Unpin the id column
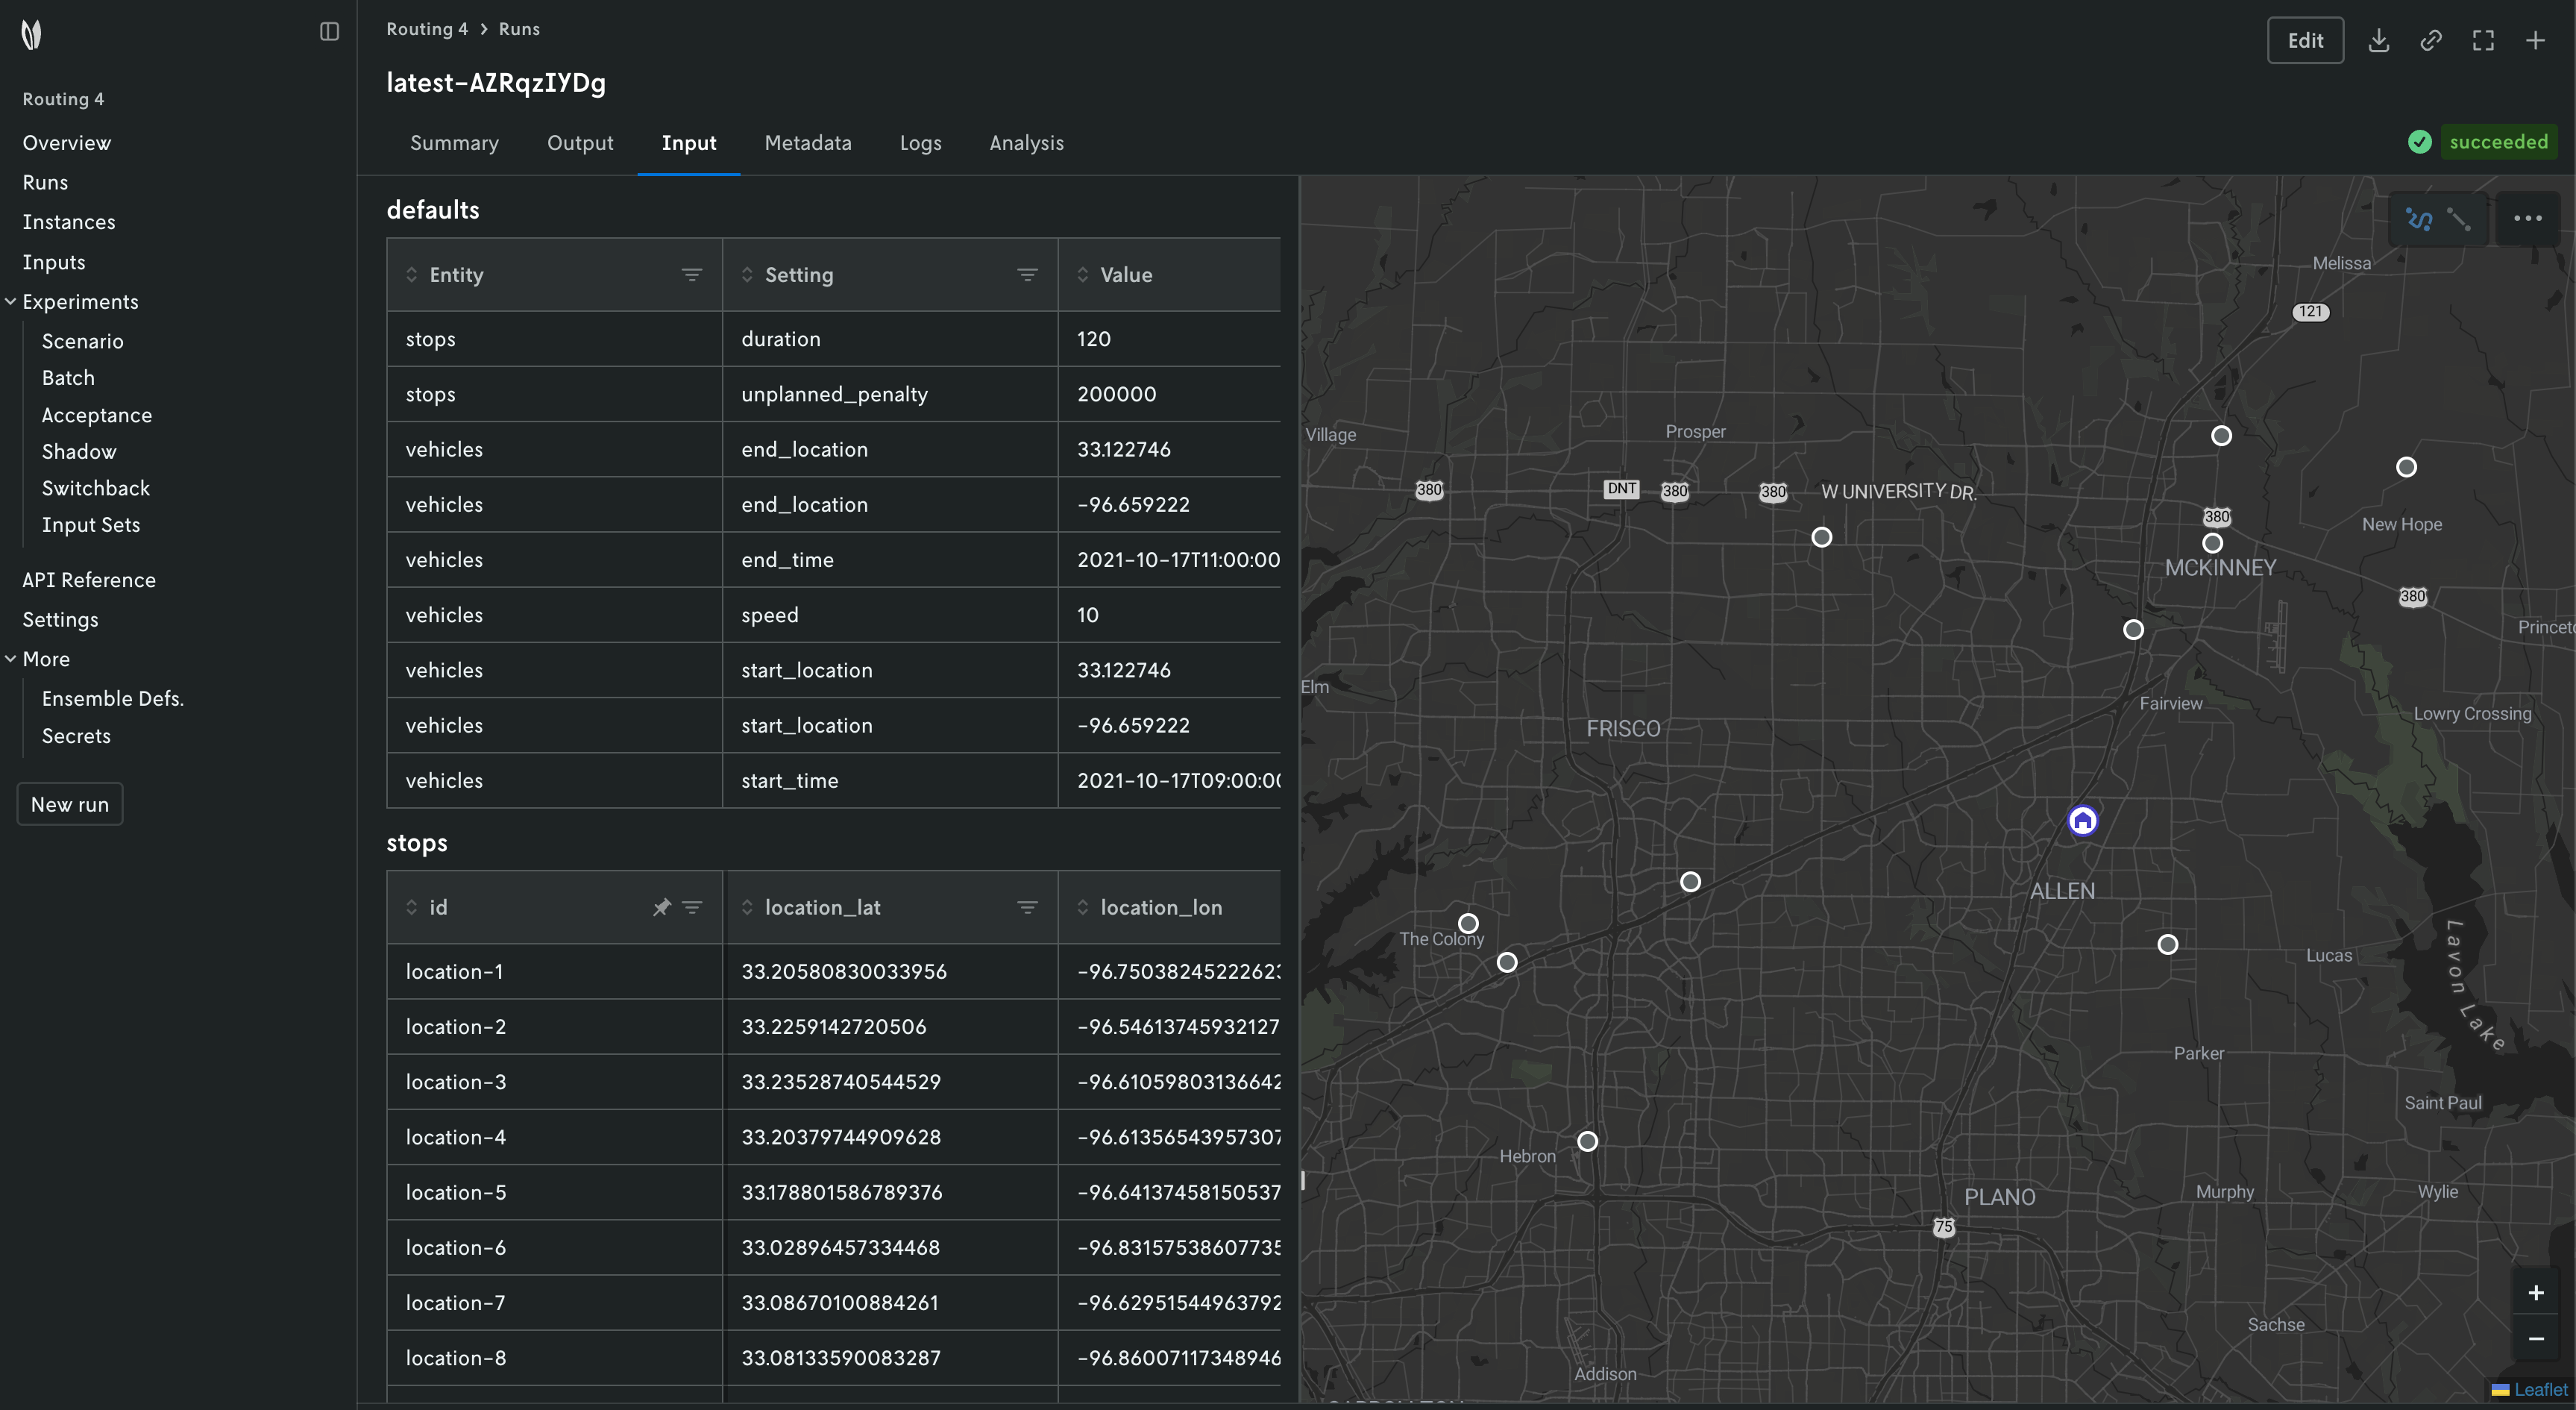2576x1410 pixels. pyautogui.click(x=661, y=908)
